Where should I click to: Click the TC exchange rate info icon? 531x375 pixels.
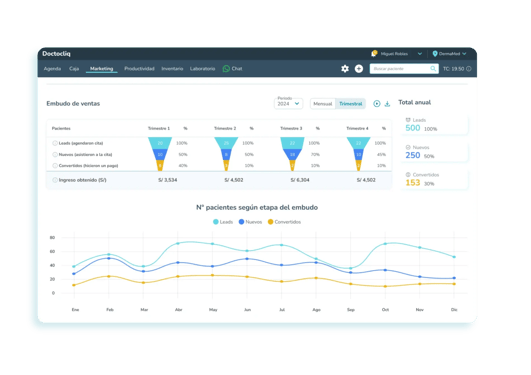tap(469, 69)
